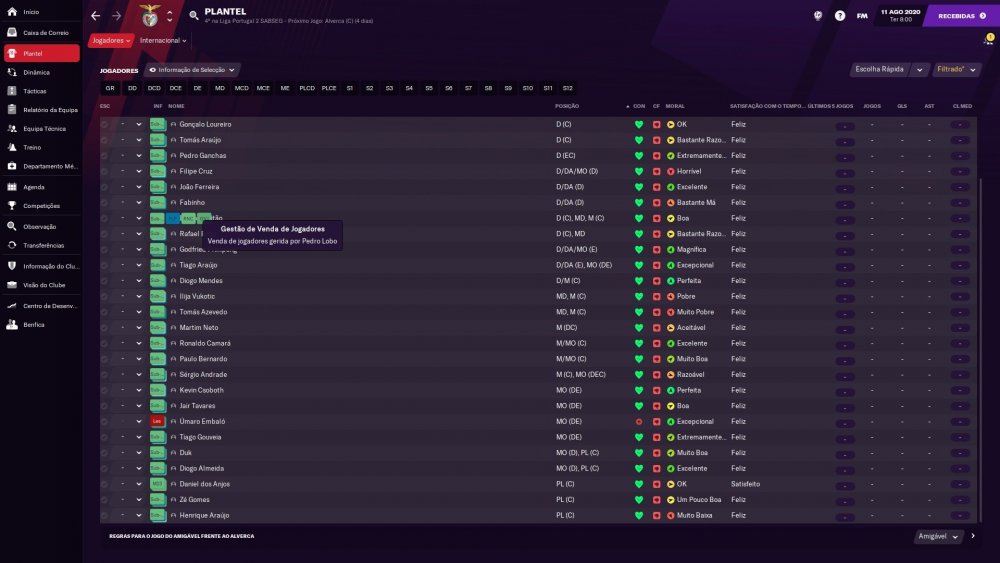Click the back navigation arrow
1000x563 pixels.
[x=96, y=16]
